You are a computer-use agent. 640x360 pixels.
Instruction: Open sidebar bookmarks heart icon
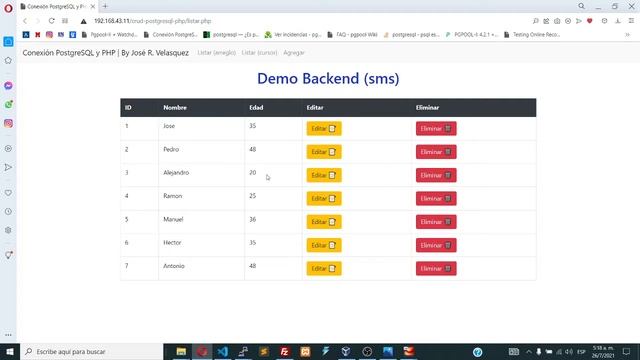[8, 193]
